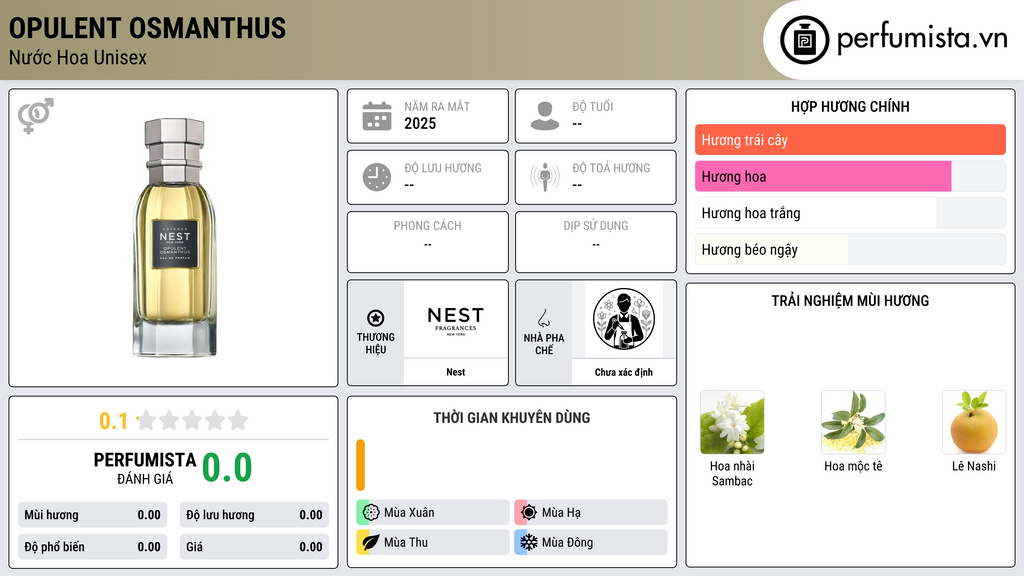Click the nose icon above Nhà pha chế

(x=543, y=318)
